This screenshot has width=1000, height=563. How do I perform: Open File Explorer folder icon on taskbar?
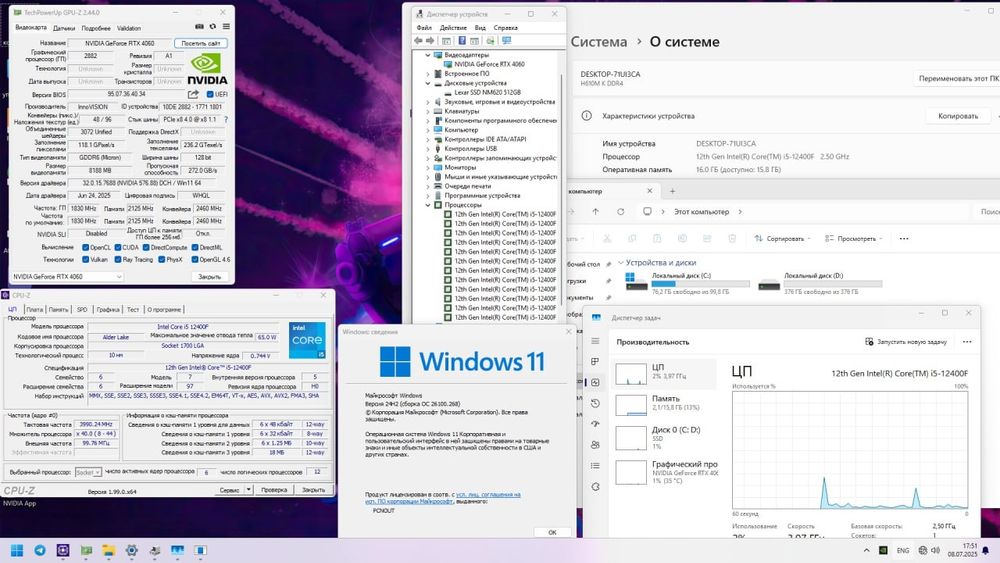click(x=108, y=550)
